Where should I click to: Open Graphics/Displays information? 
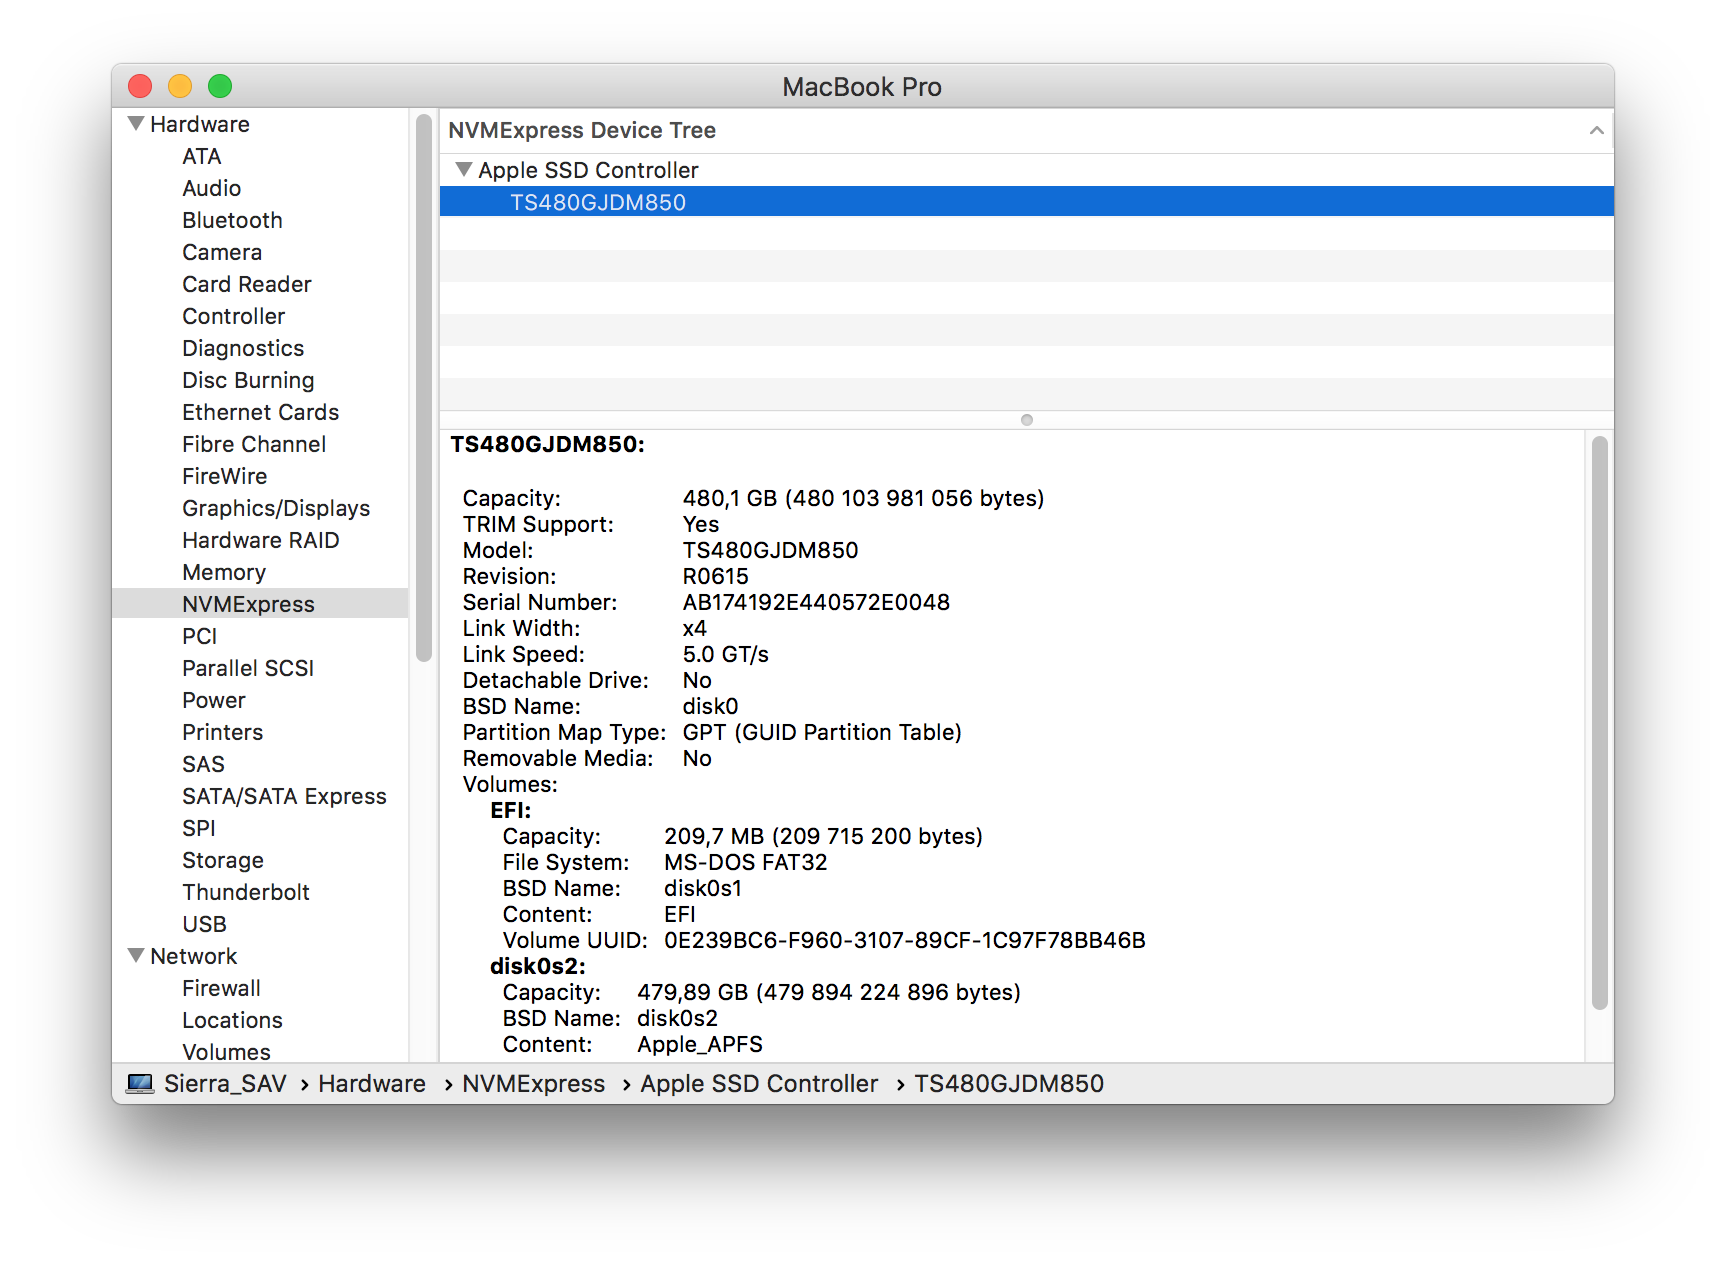coord(276,509)
